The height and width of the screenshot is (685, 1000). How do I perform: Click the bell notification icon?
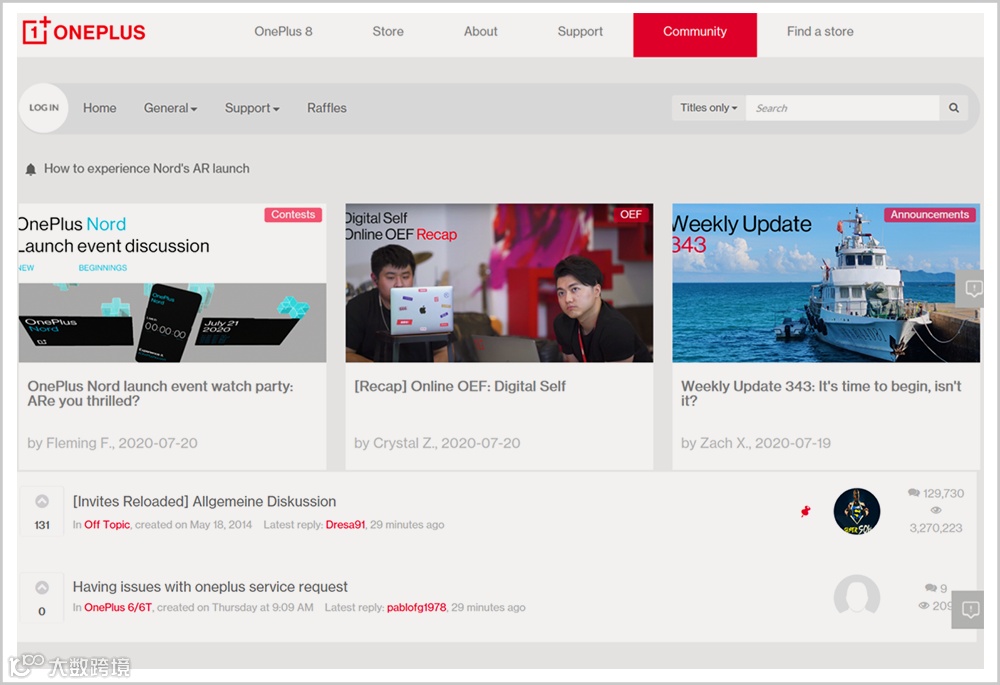tap(31, 169)
